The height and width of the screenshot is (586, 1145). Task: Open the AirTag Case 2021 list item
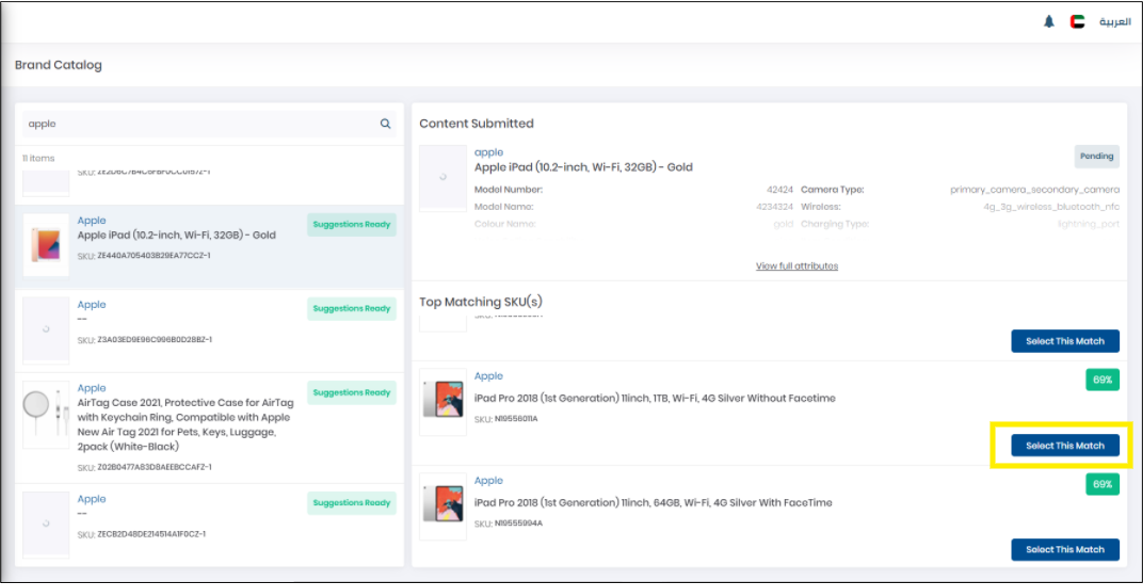click(x=182, y=418)
